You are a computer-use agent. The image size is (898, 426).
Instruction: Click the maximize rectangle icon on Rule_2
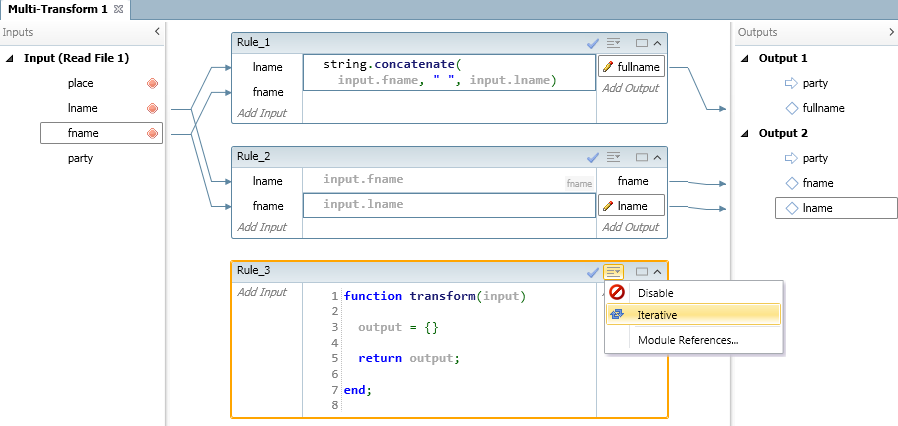(x=641, y=157)
